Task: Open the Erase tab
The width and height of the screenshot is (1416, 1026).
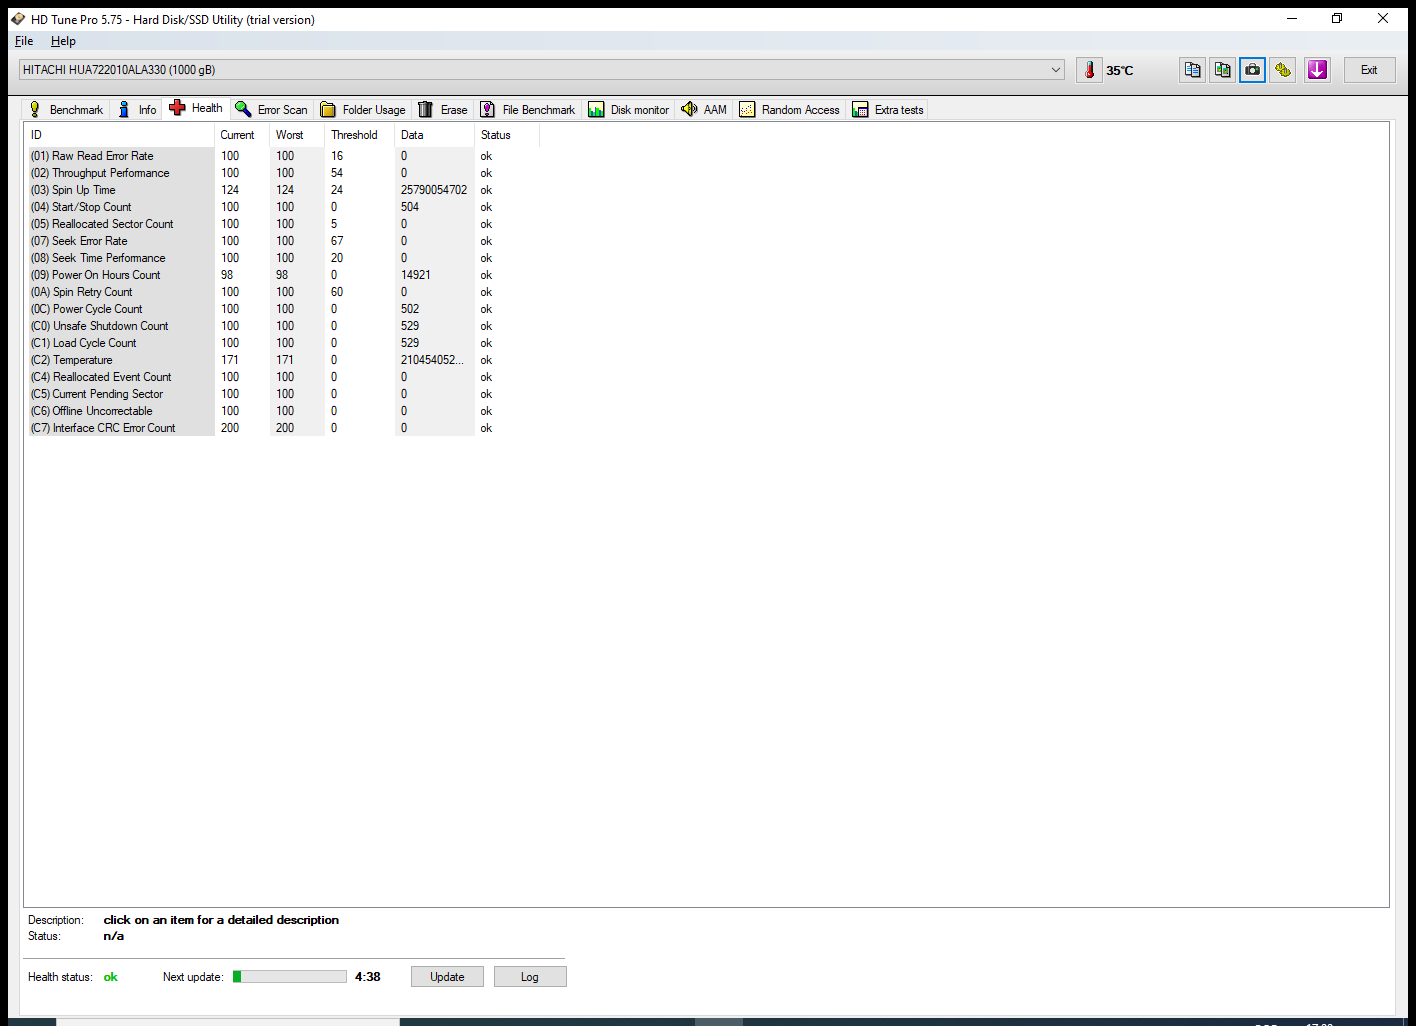Action: pyautogui.click(x=443, y=110)
